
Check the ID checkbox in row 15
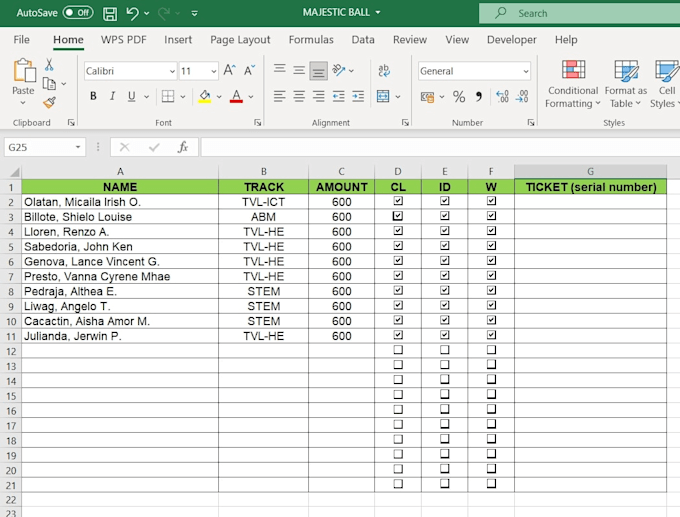(445, 394)
